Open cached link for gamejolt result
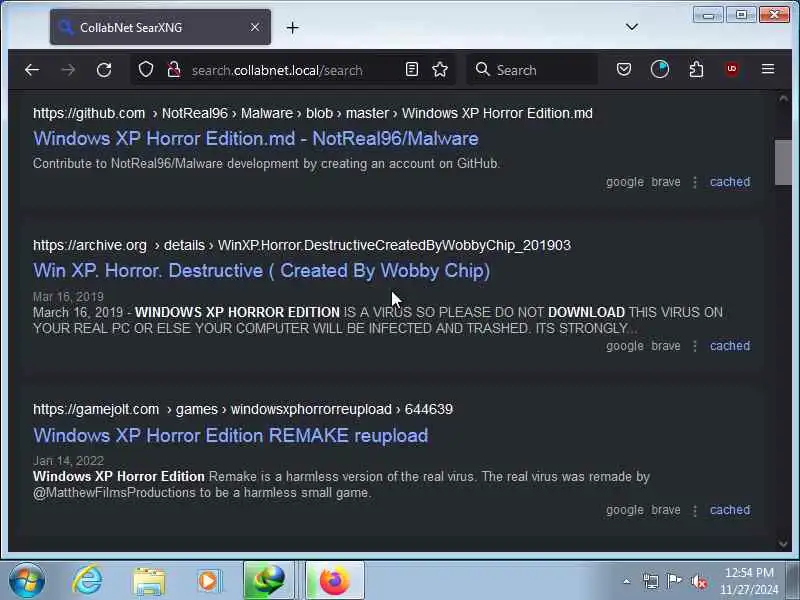 pyautogui.click(x=730, y=510)
